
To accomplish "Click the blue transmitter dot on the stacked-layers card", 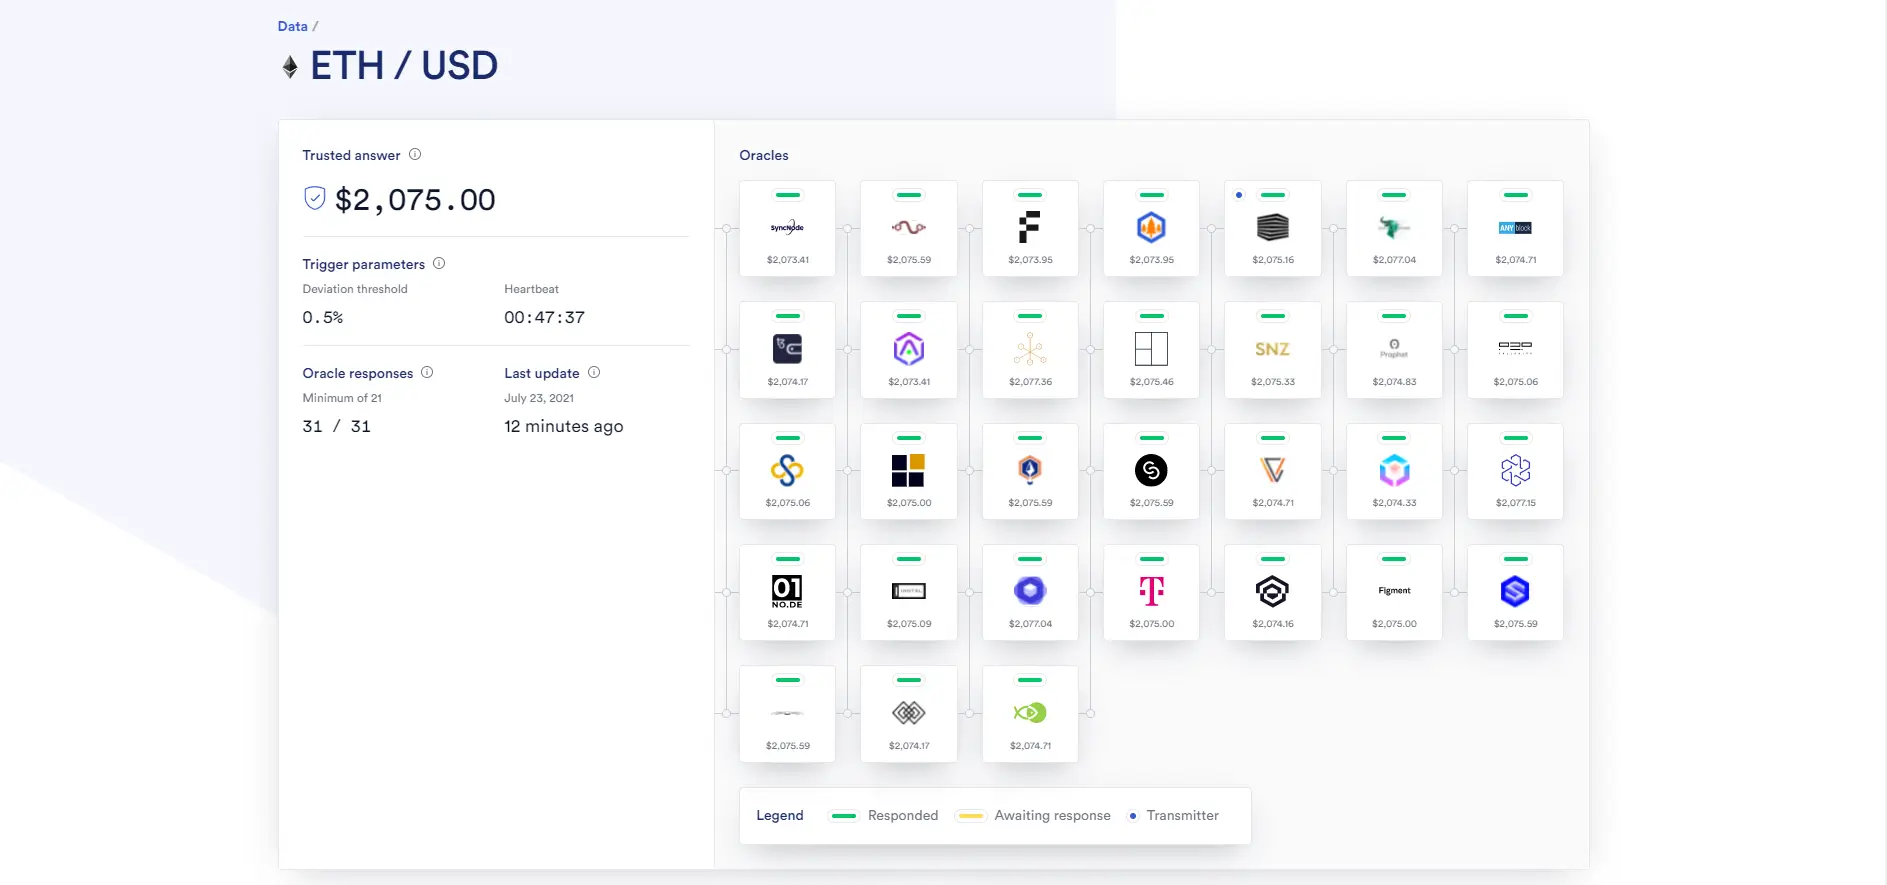I will point(1239,195).
